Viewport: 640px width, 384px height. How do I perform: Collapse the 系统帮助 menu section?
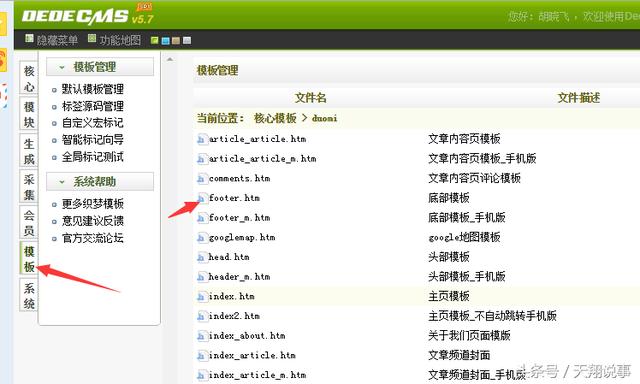click(x=62, y=182)
